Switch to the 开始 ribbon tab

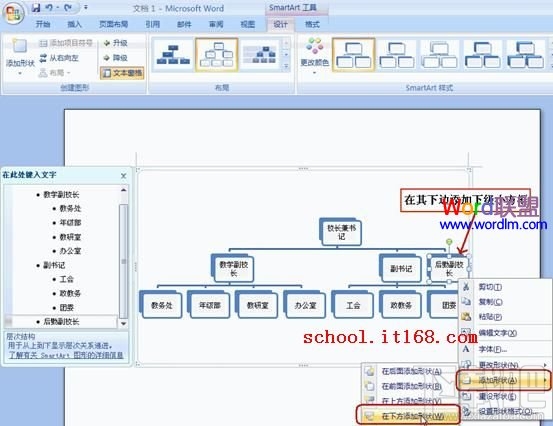tap(43, 24)
